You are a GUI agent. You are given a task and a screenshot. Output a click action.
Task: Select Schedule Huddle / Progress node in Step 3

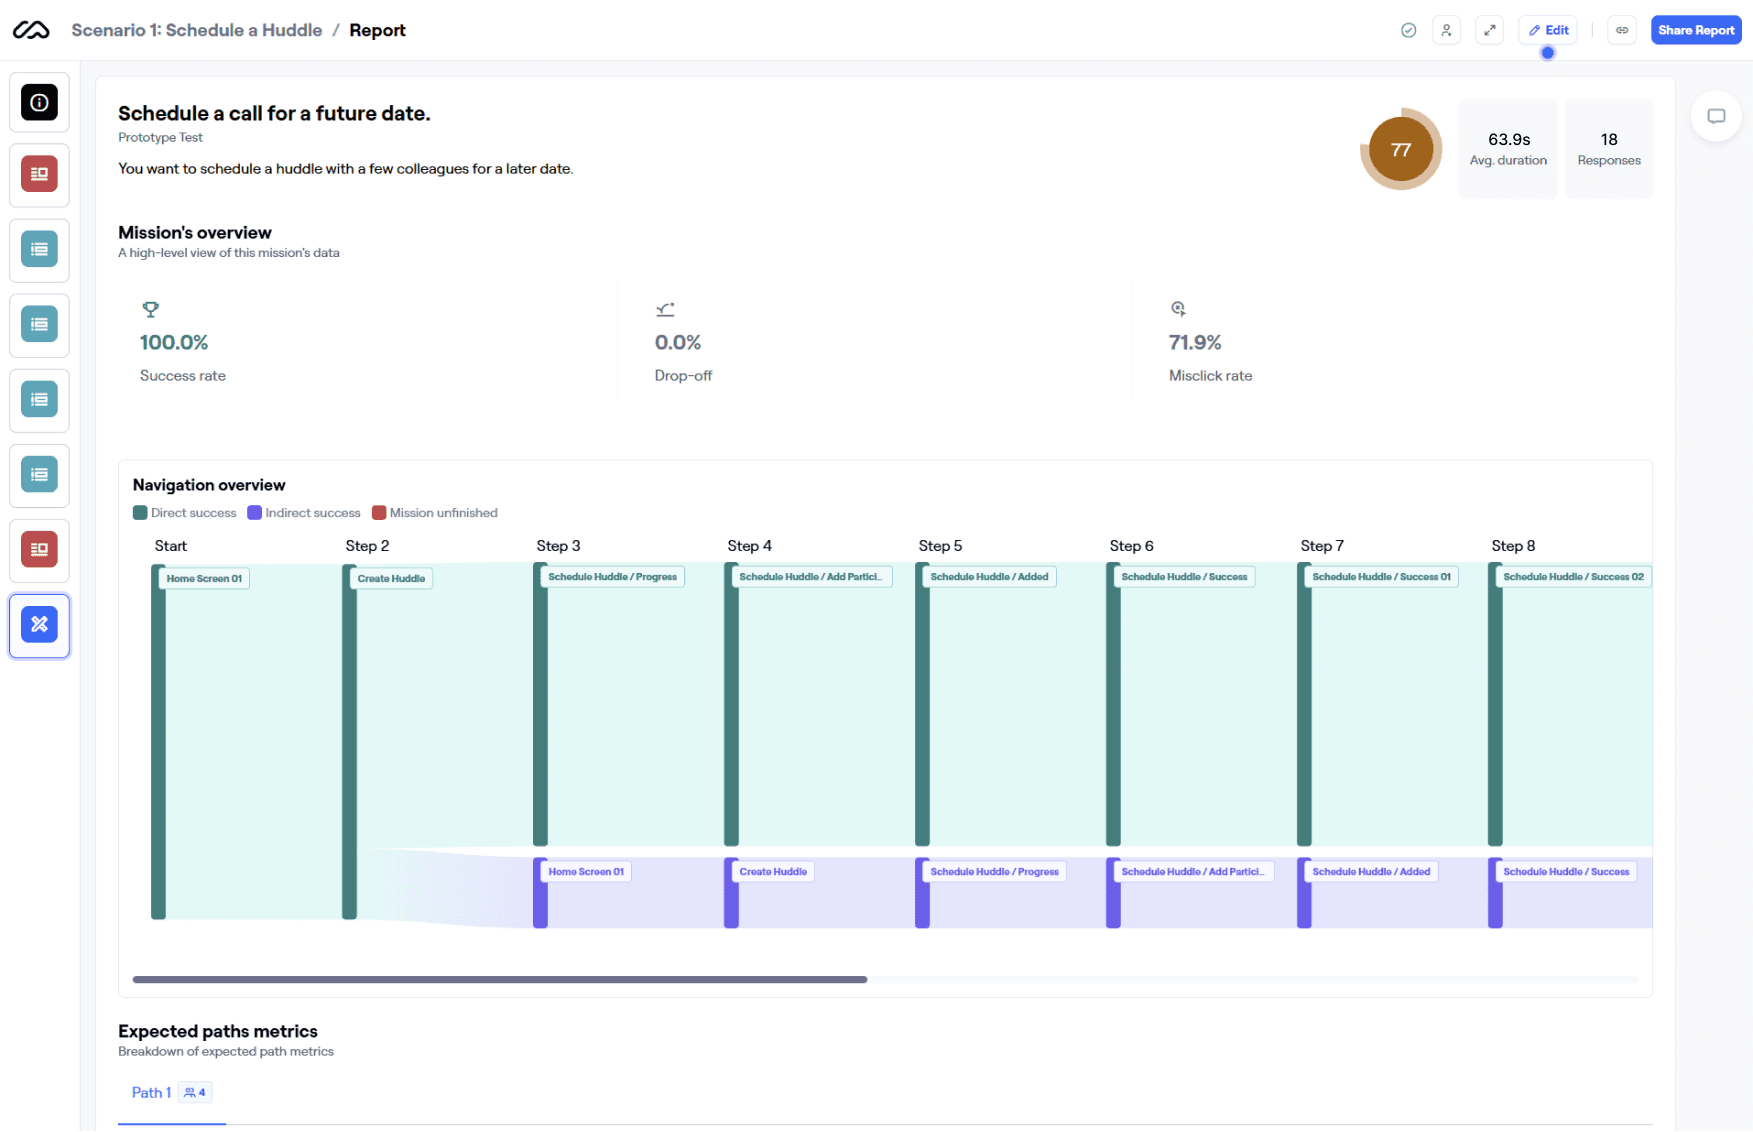pyautogui.click(x=612, y=577)
